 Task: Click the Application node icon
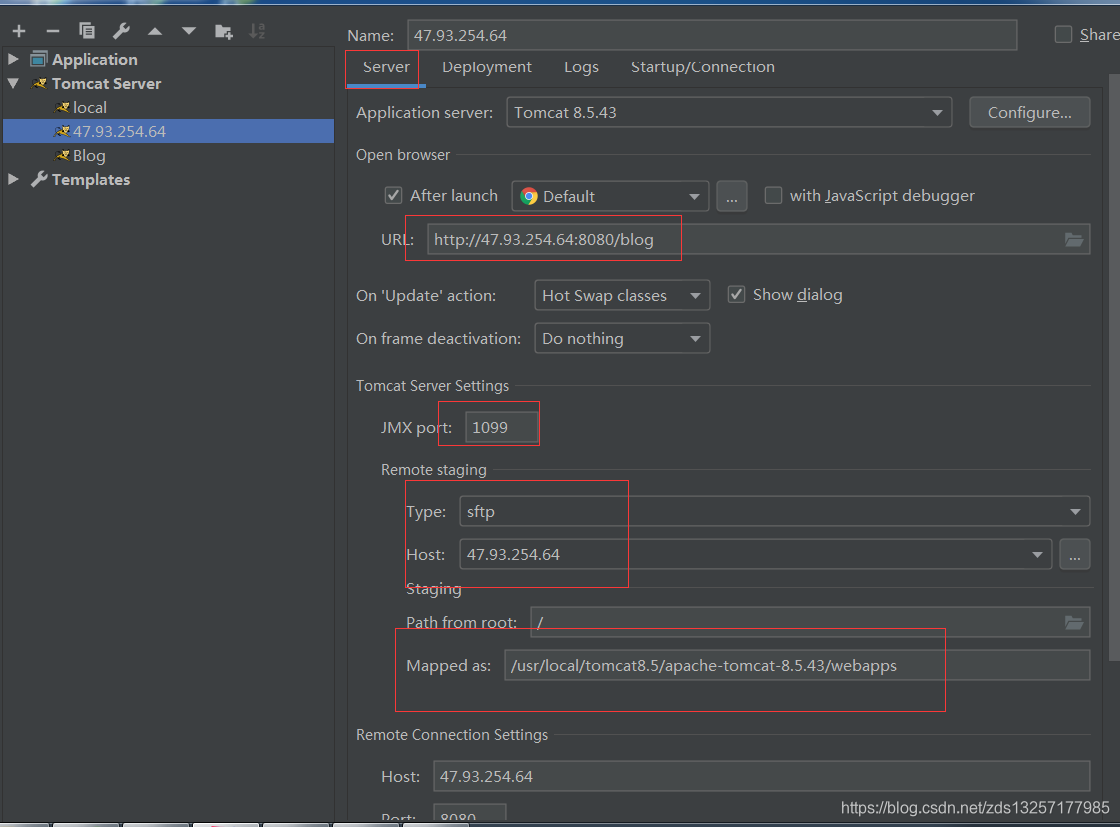pos(39,59)
